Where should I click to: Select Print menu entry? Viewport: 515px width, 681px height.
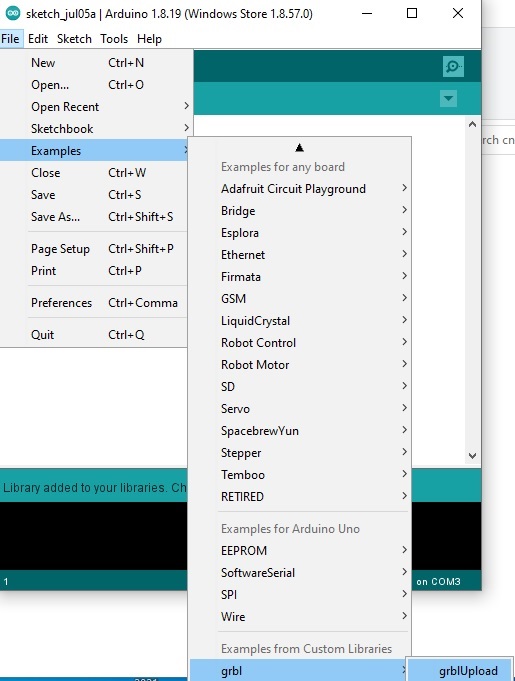(x=94, y=271)
